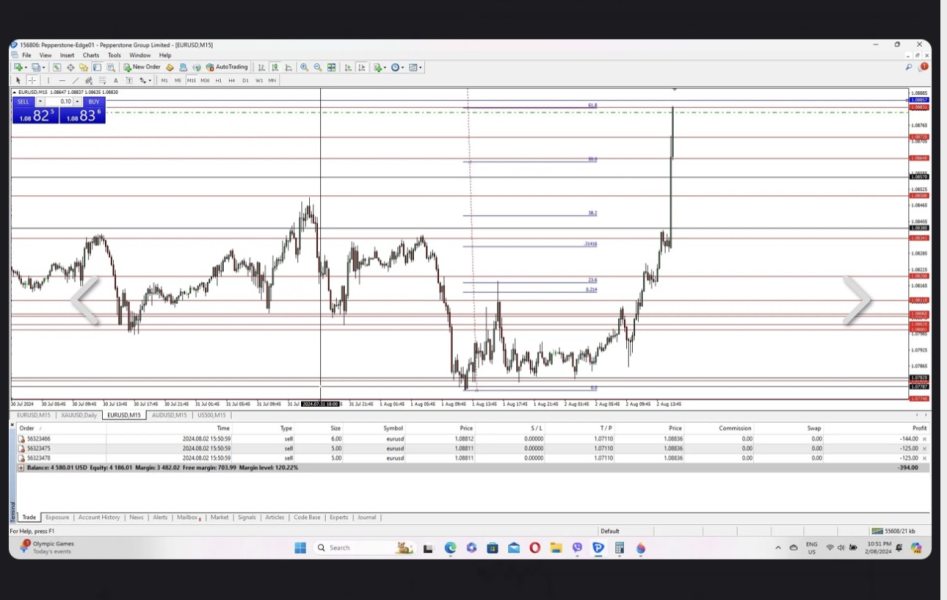Select the Equidistant Channel tool
Screen dimensions: 947x600
click(89, 80)
